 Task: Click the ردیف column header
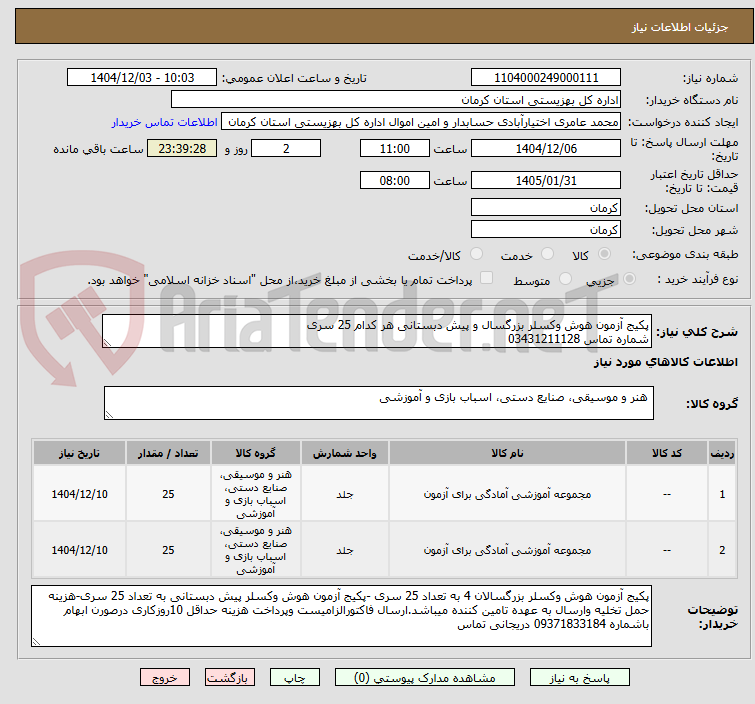click(722, 453)
